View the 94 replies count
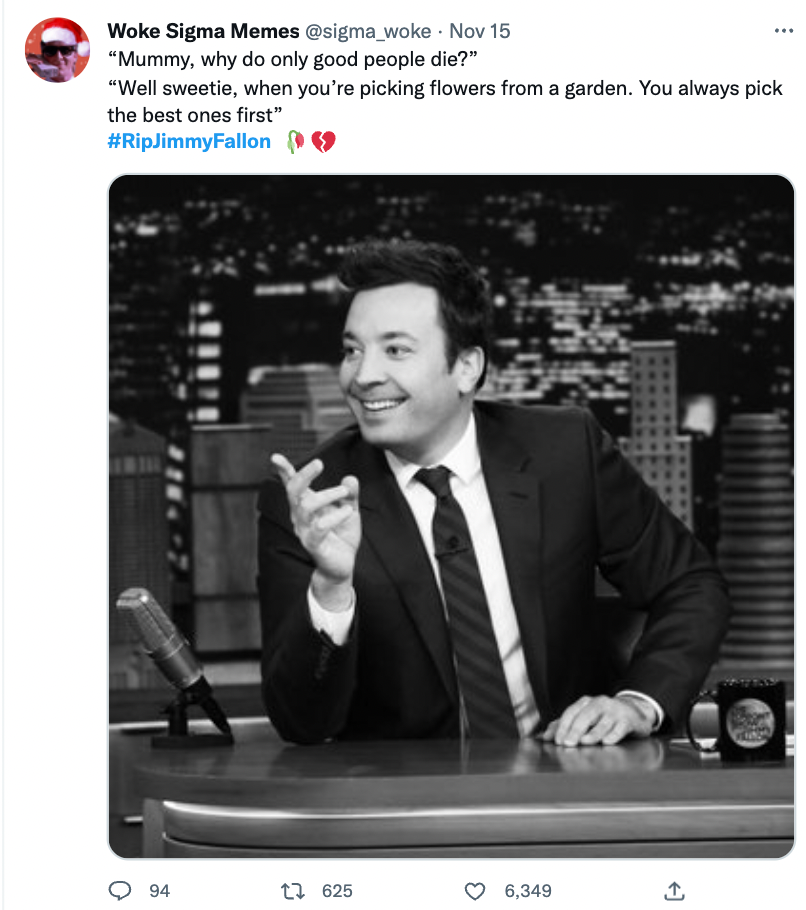The image size is (806, 910). [160, 891]
